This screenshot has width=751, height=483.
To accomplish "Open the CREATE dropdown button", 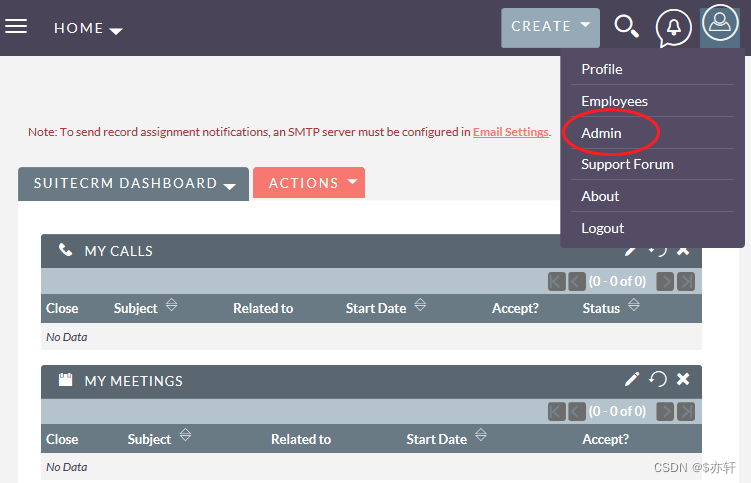I will [x=550, y=27].
